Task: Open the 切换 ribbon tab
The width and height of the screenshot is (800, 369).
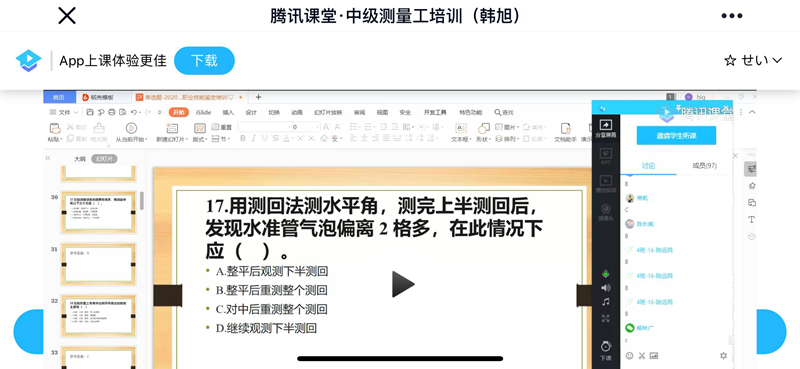Action: [x=274, y=112]
